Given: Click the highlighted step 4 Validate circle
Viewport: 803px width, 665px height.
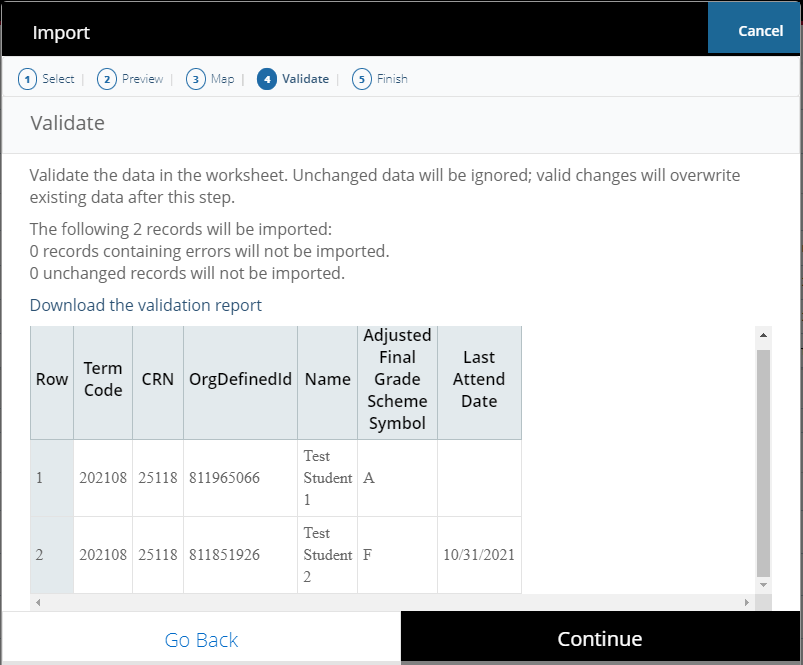Looking at the screenshot, I should pyautogui.click(x=265, y=78).
